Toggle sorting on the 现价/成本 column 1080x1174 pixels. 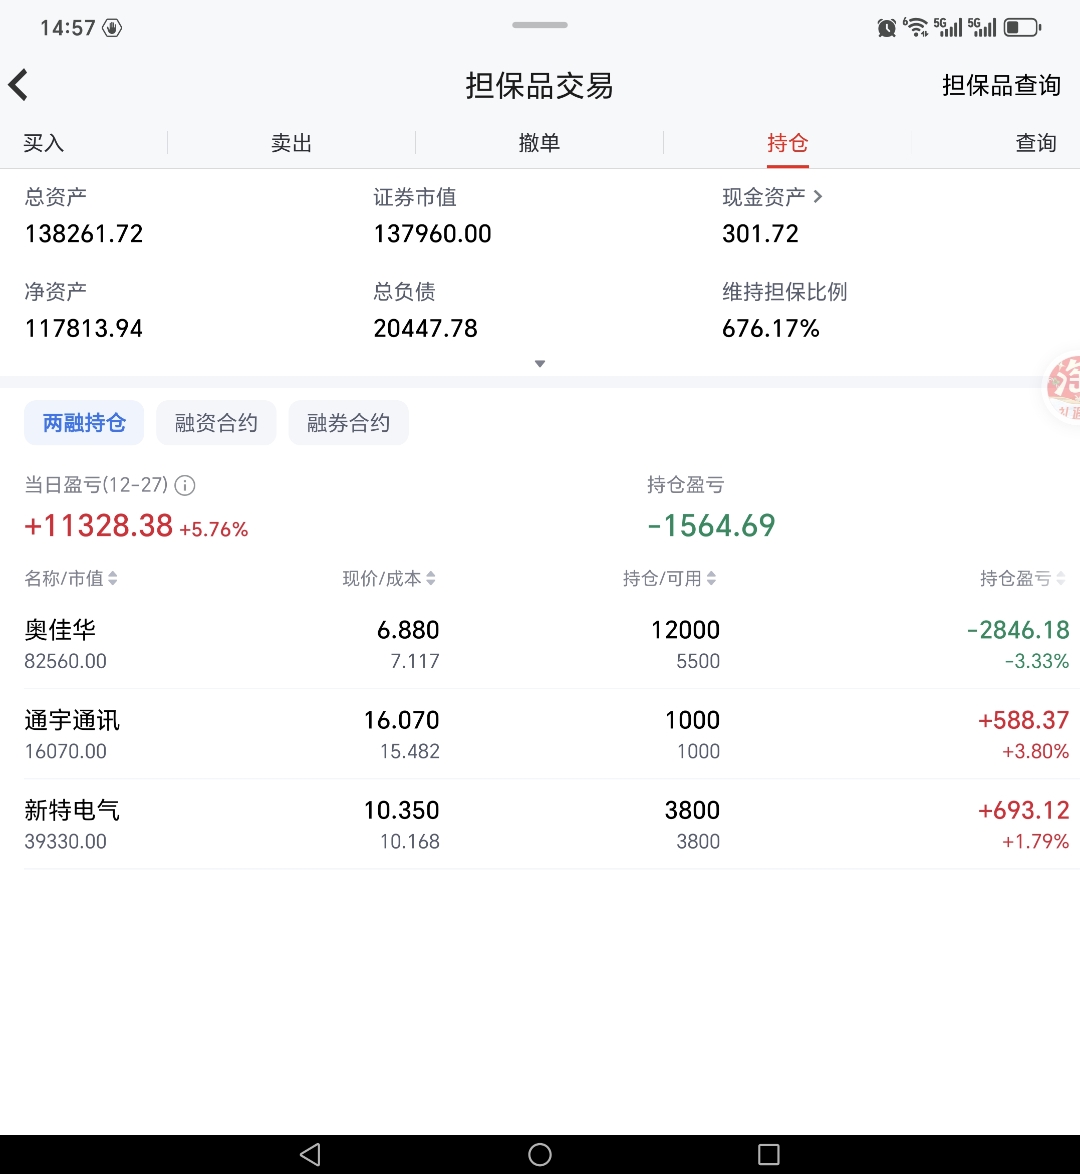(430, 577)
